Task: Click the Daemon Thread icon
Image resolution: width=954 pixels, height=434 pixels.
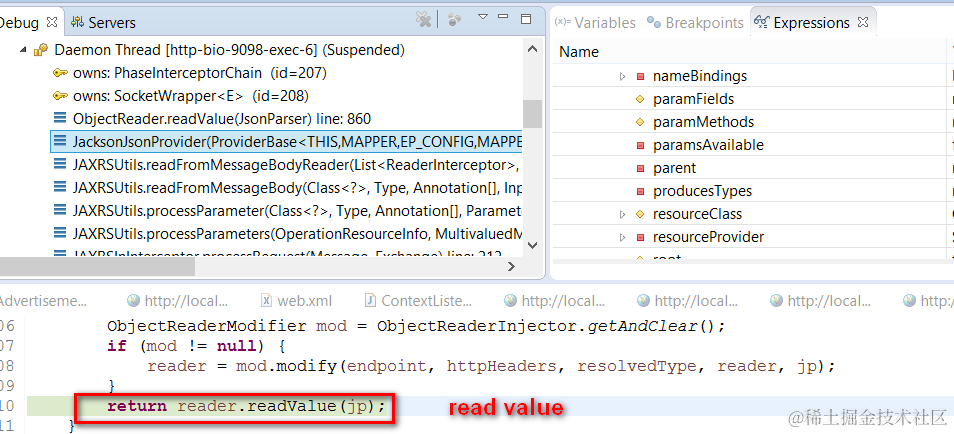Action: [x=41, y=50]
